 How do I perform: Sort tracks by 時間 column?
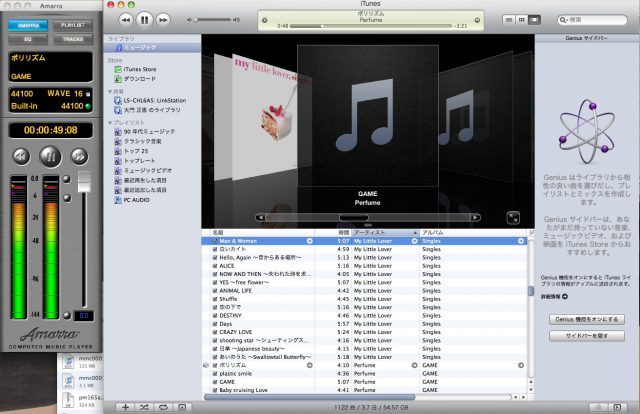(x=335, y=232)
